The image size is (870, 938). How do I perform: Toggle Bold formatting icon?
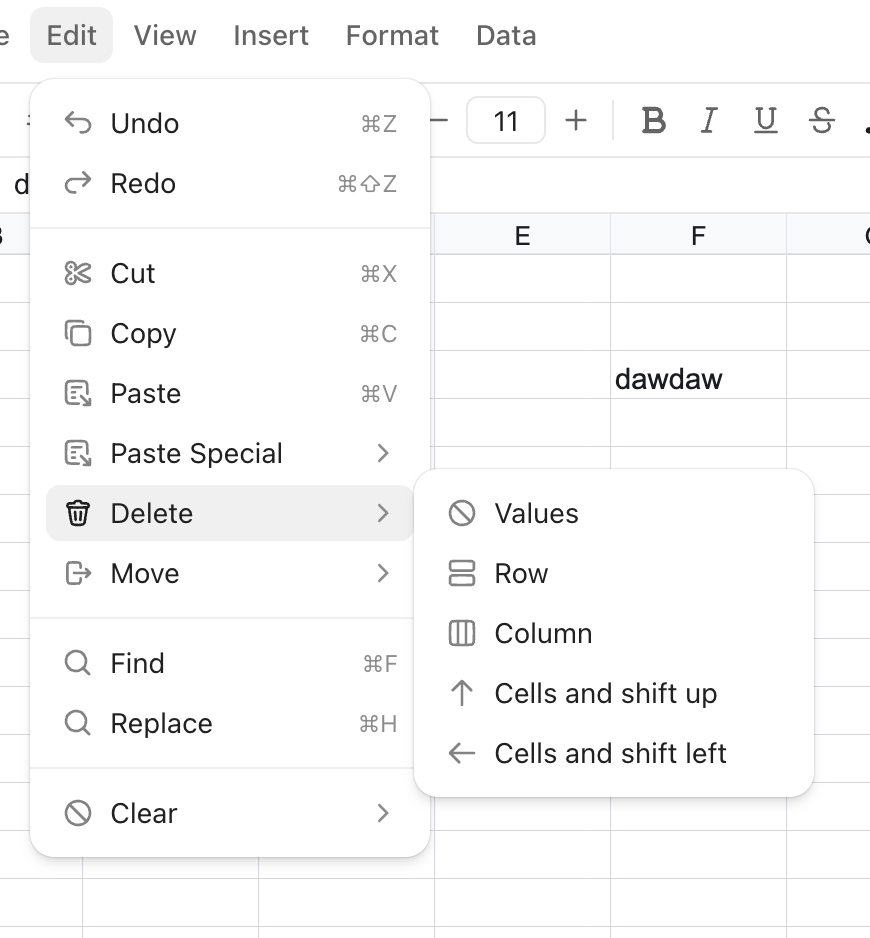click(653, 120)
